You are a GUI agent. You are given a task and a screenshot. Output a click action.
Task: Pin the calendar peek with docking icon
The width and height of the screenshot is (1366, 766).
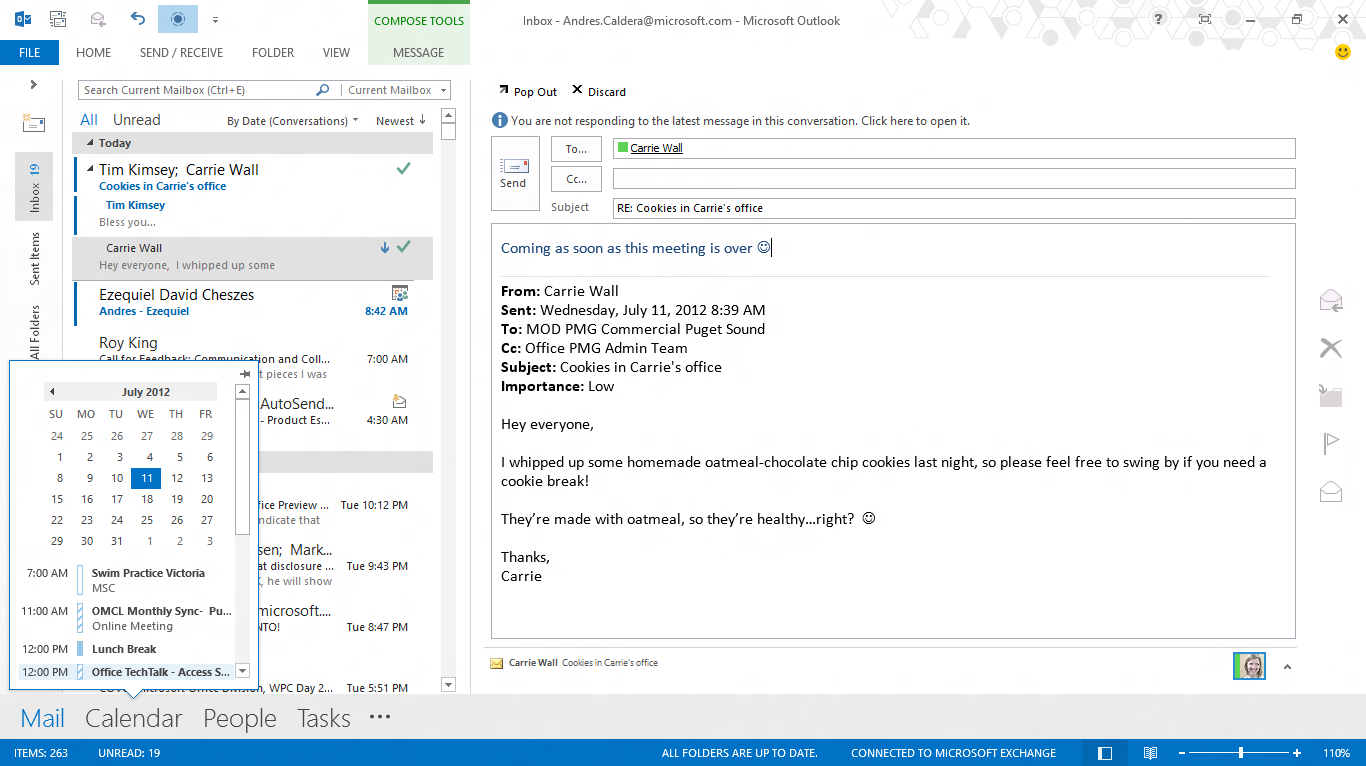coord(245,373)
